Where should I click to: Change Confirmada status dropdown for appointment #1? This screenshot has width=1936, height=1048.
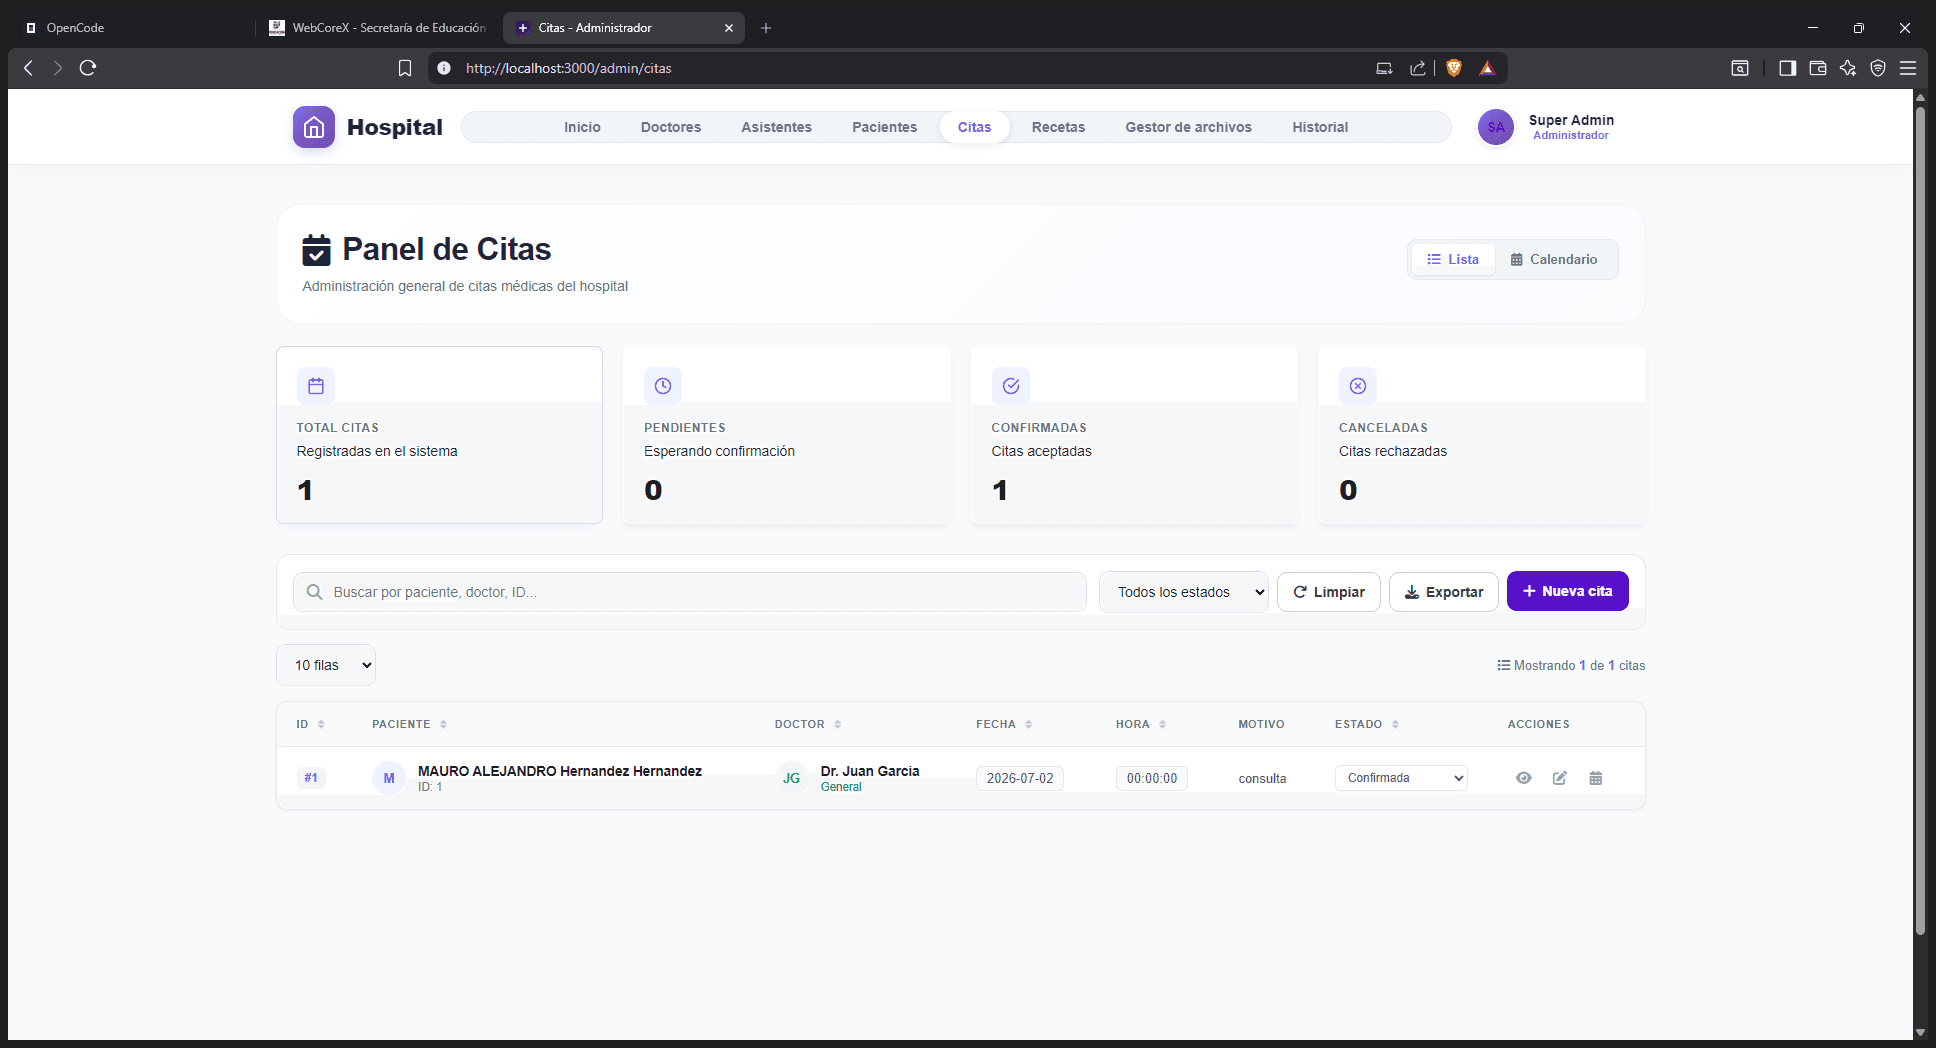1401,778
